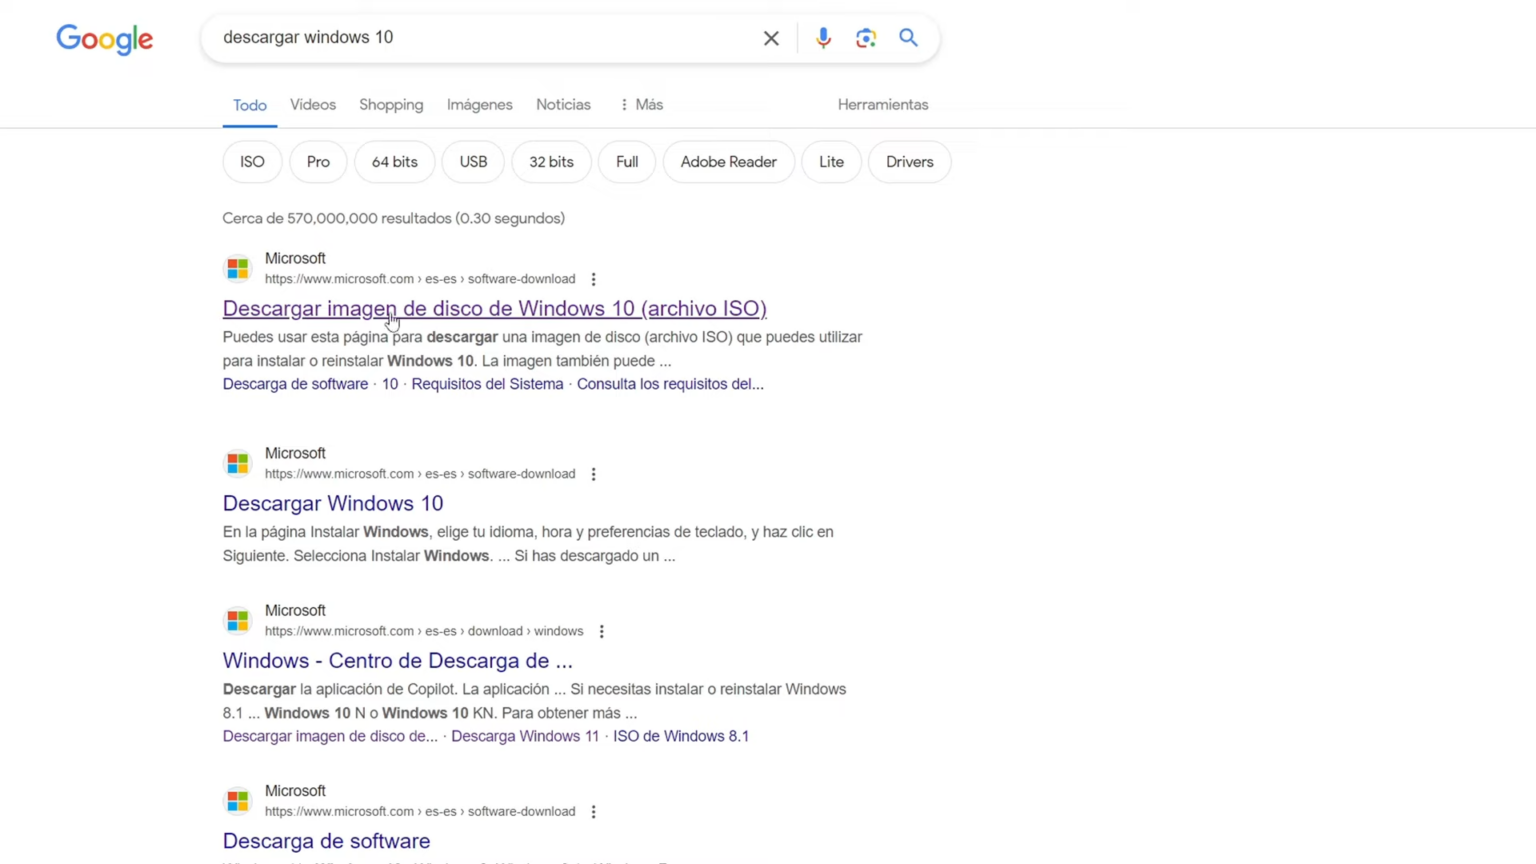Select the Adobe Reader filter chip
Screen dimensions: 1536x864
pos(728,162)
